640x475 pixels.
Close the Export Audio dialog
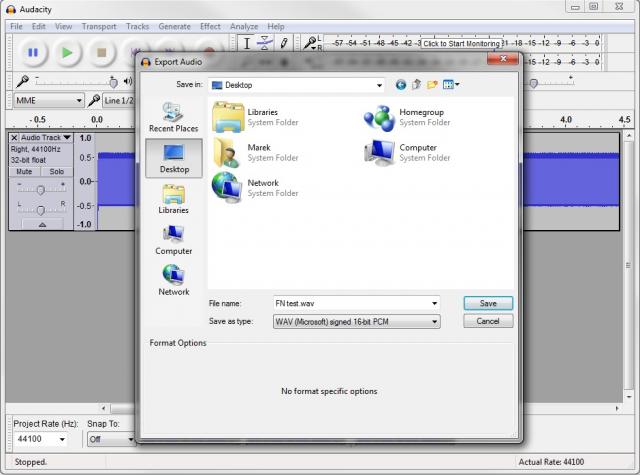503,59
